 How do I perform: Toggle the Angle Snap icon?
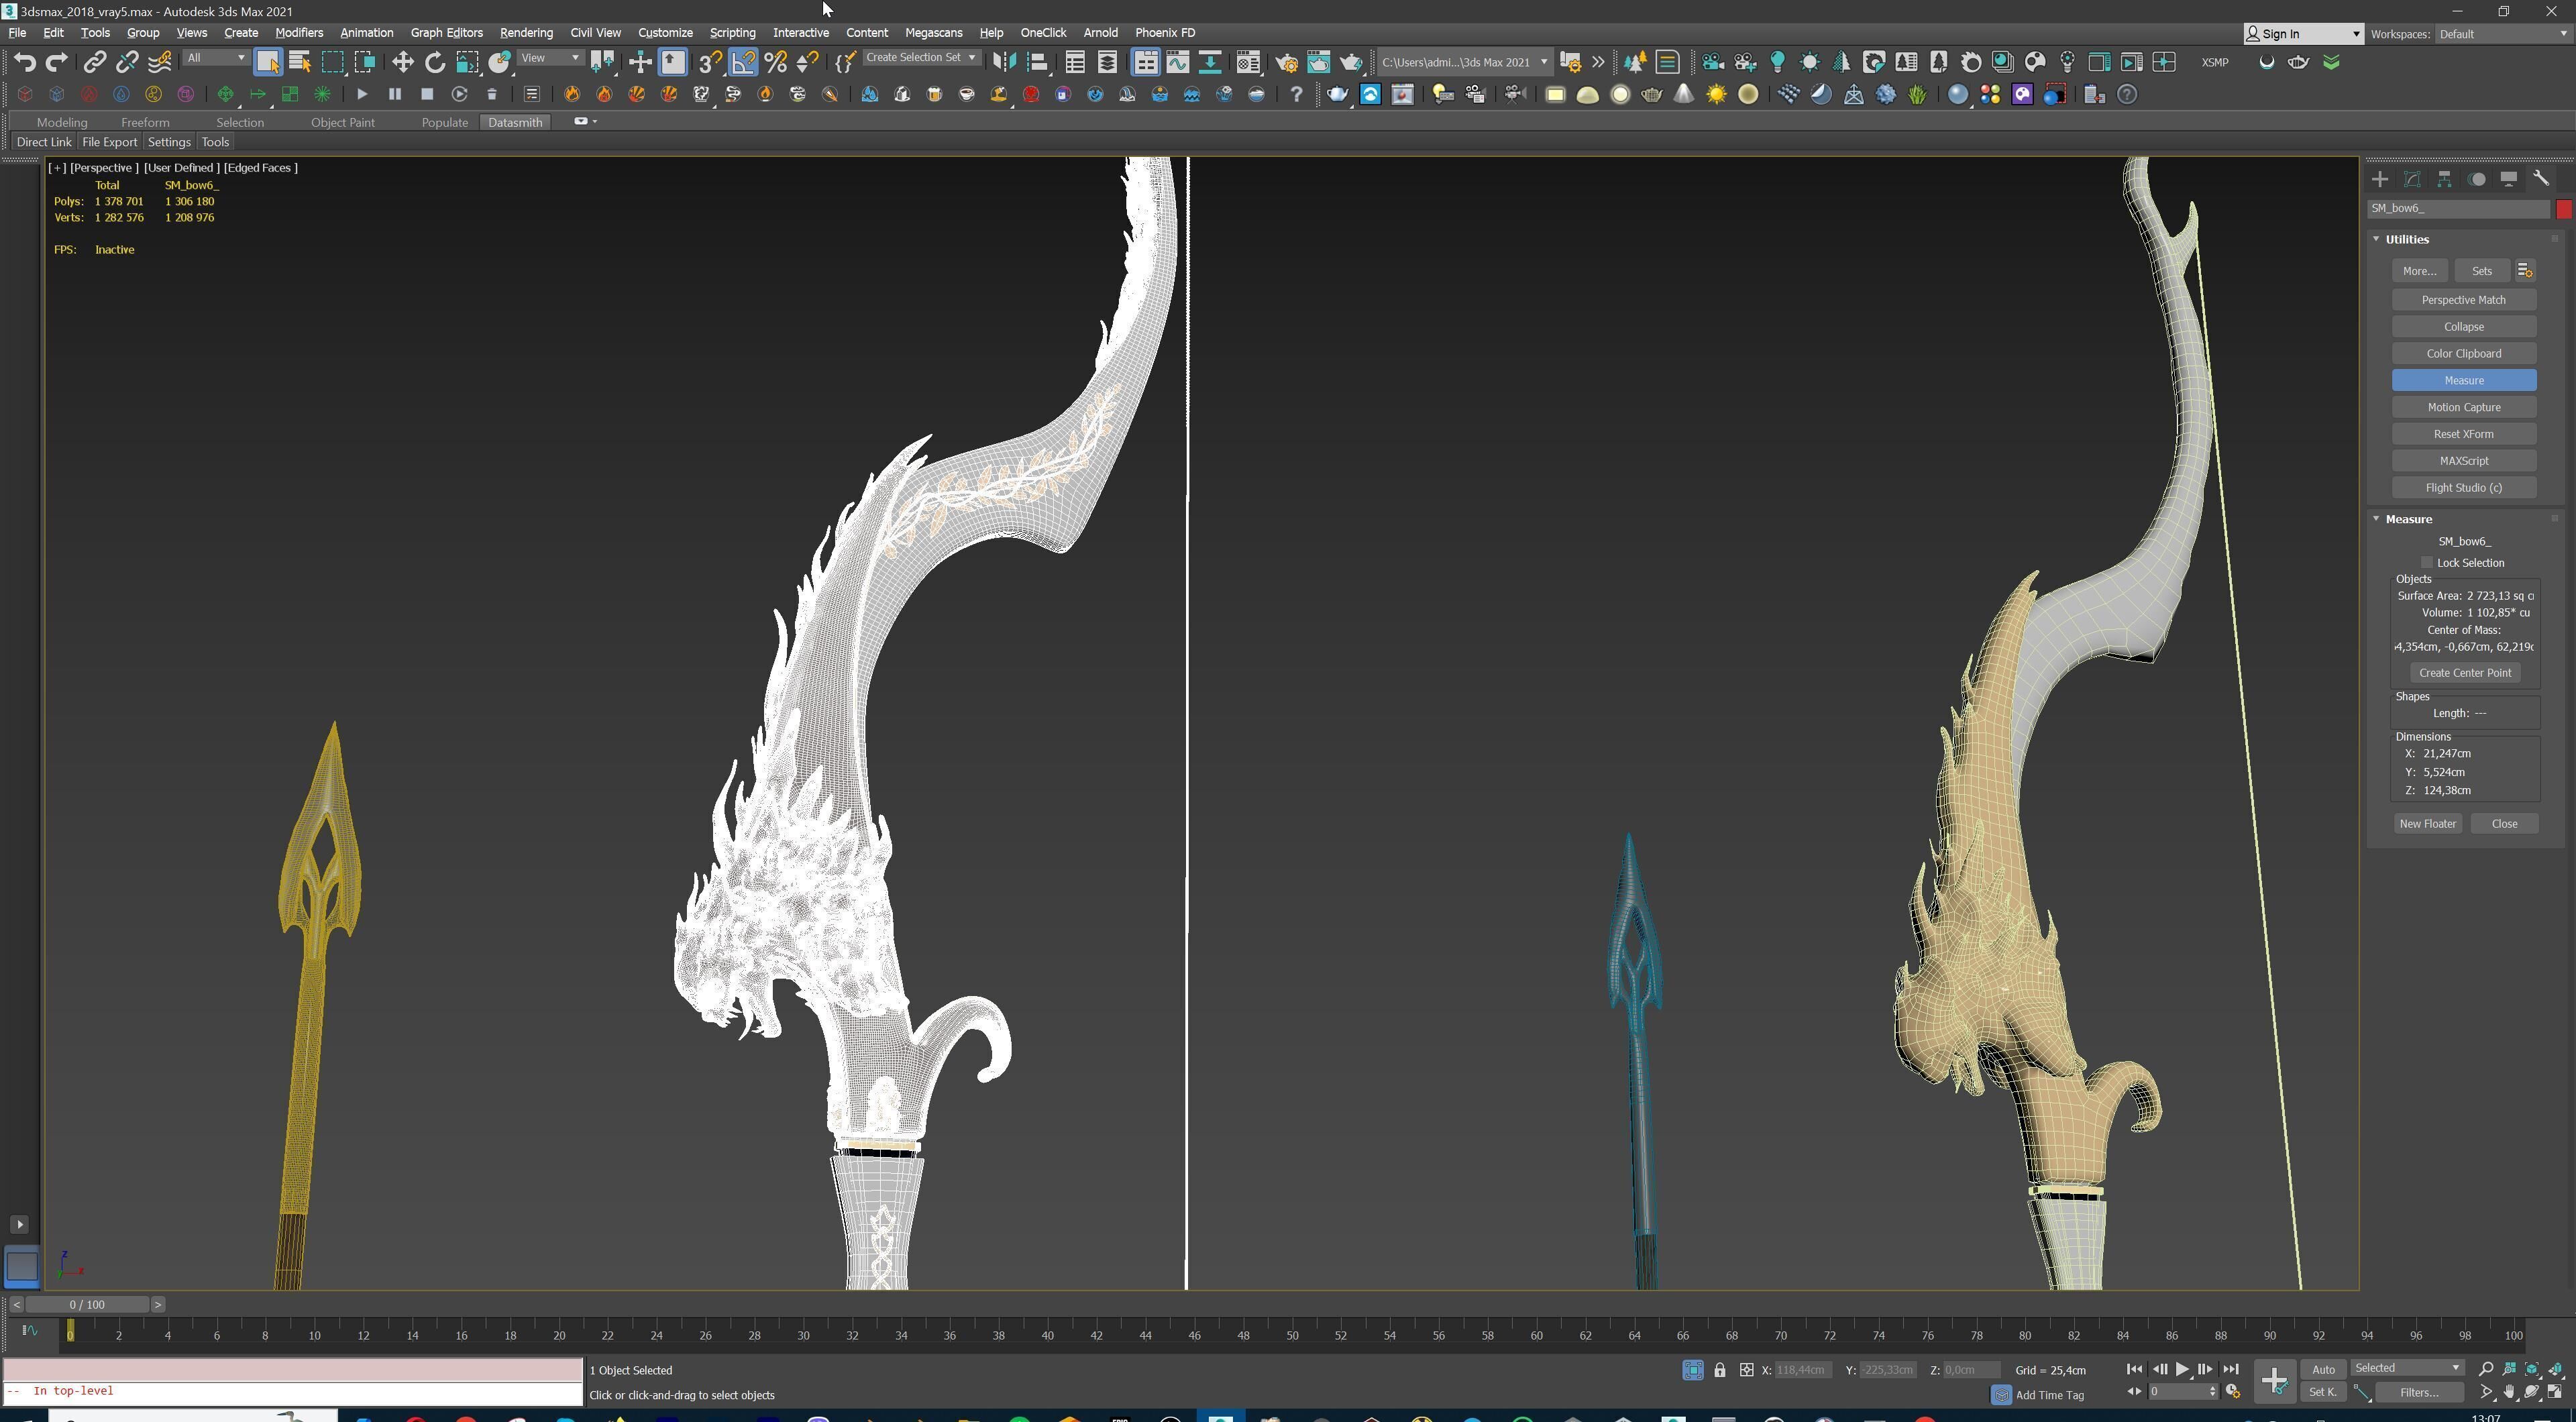click(x=743, y=62)
